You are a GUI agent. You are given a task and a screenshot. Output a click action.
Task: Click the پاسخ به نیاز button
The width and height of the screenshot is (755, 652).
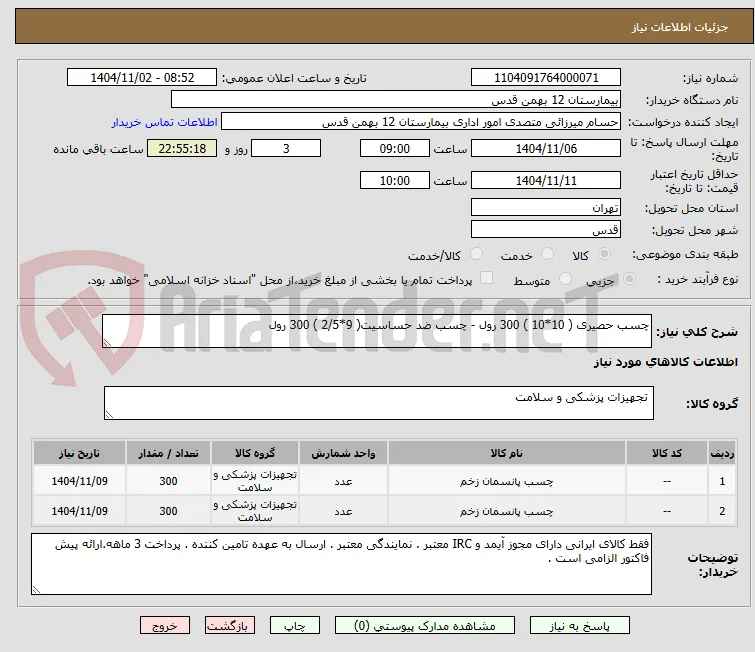pos(580,626)
